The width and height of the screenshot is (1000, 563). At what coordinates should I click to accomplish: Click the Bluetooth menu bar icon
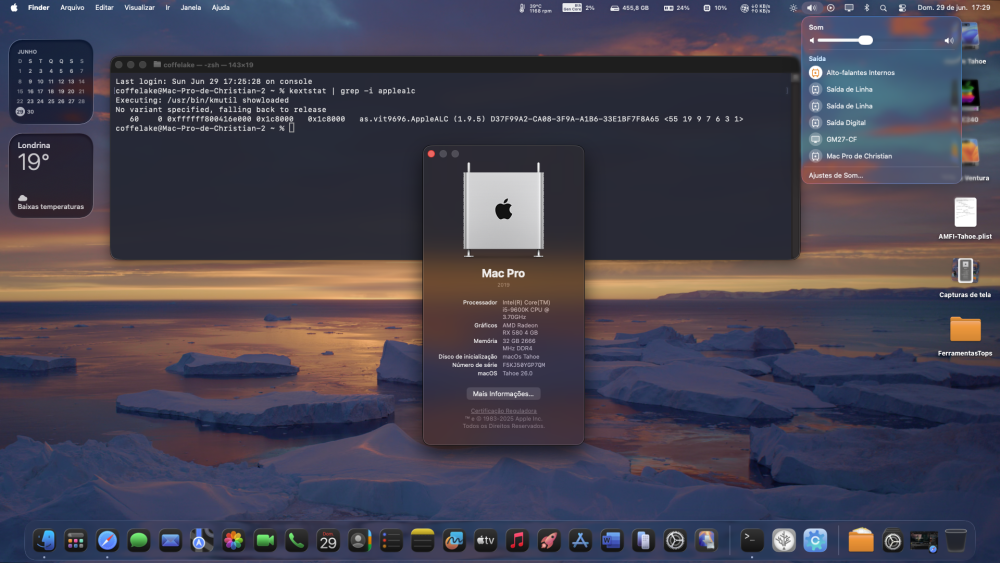coord(867,8)
